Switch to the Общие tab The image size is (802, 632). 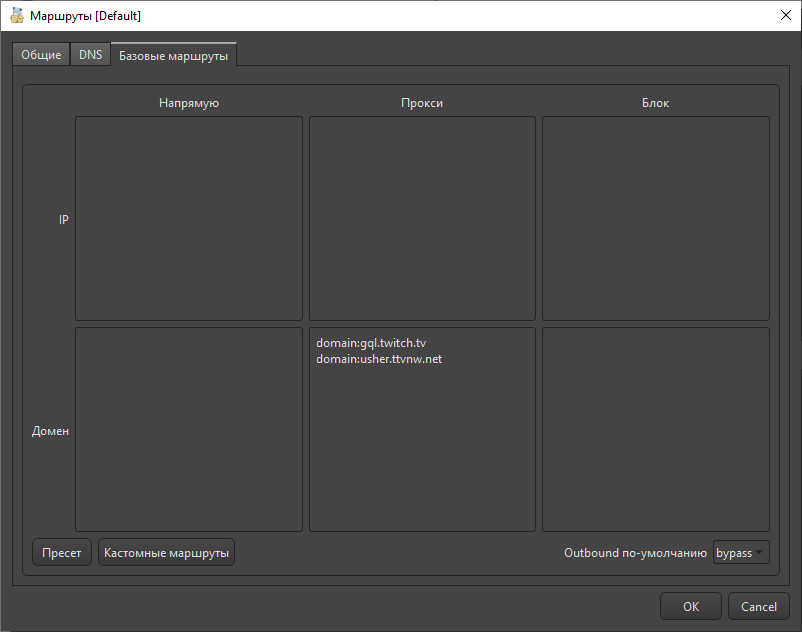41,55
